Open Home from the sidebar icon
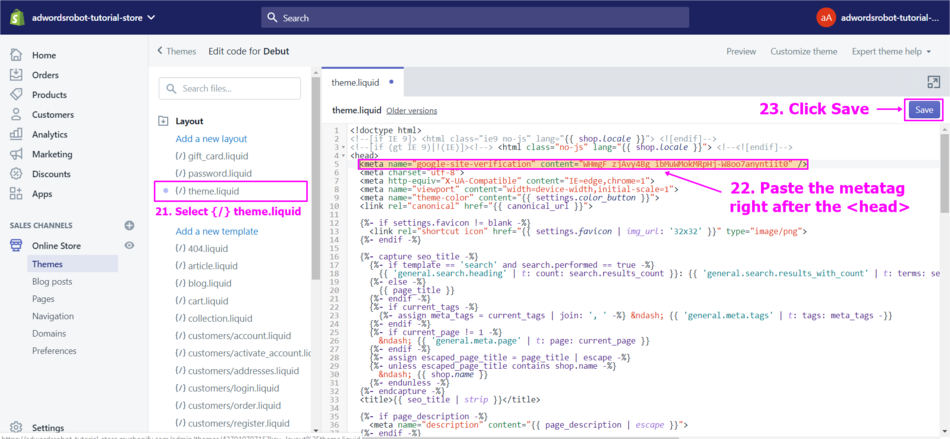This screenshot has width=950, height=439. [x=17, y=55]
